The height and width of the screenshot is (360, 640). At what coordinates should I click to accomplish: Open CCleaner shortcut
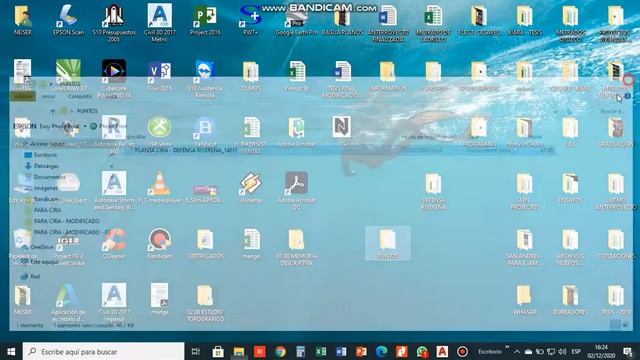click(x=114, y=243)
